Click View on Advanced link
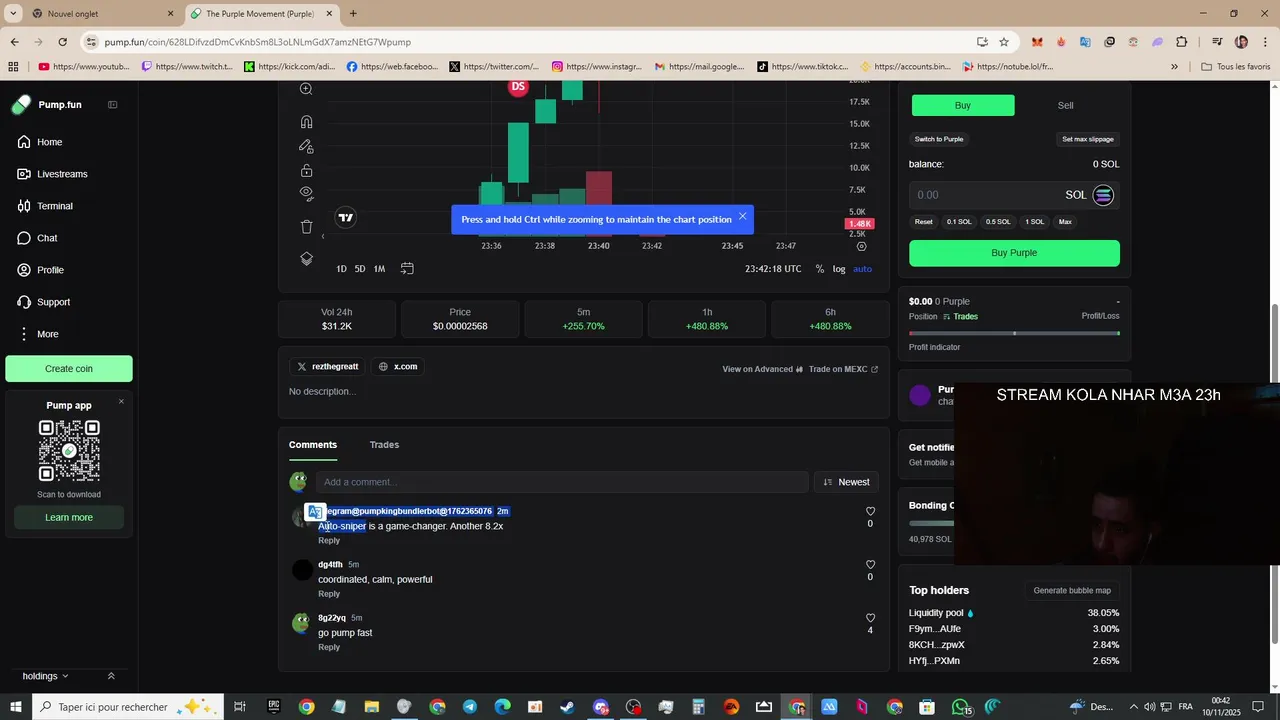1280x720 pixels. tap(763, 369)
